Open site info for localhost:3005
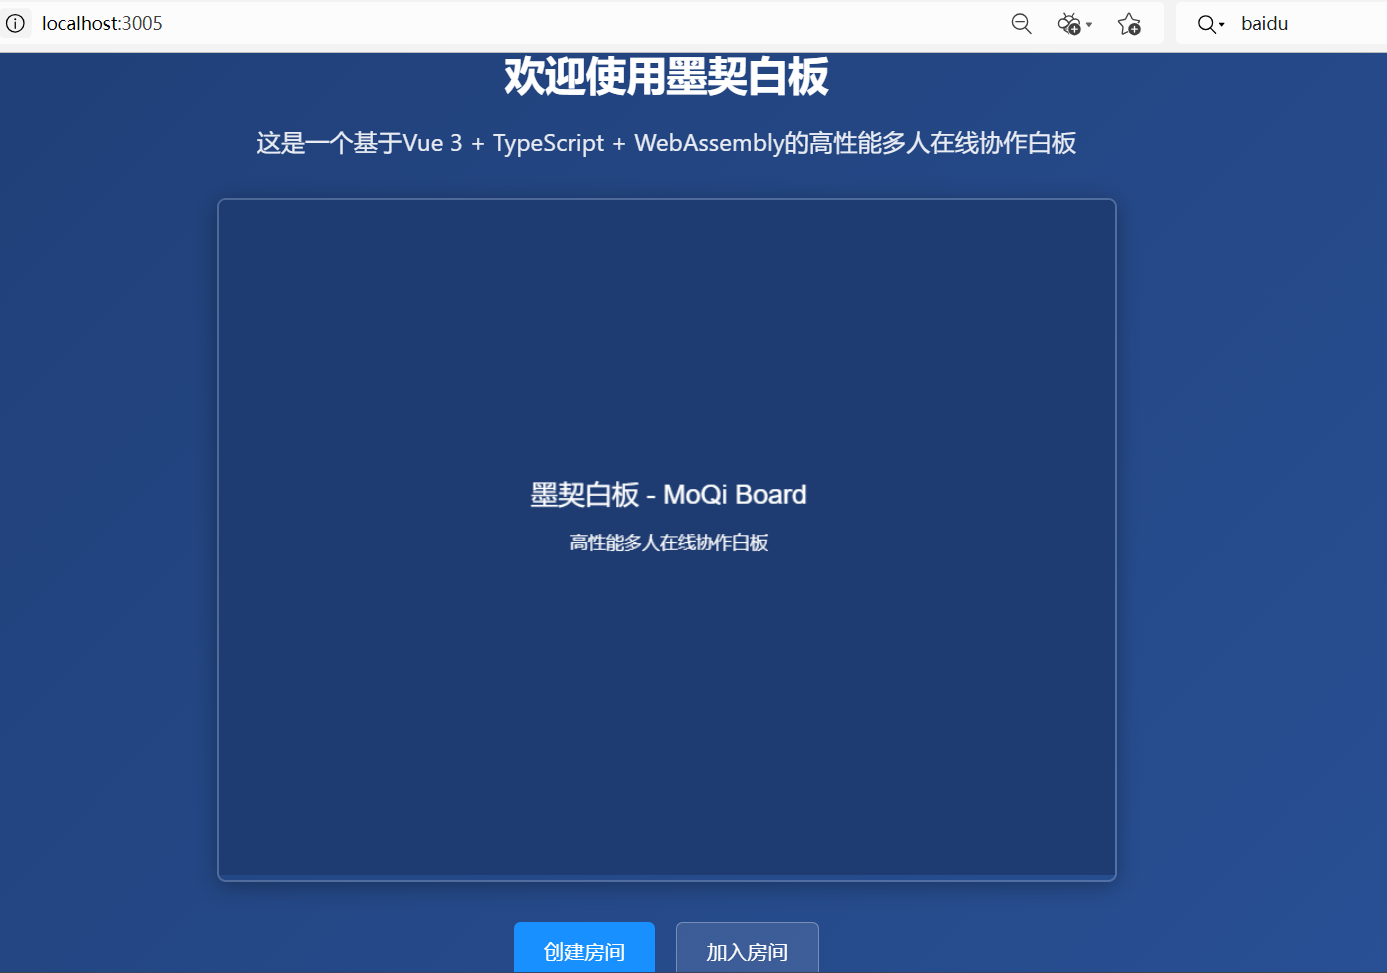1387x973 pixels. (x=16, y=23)
